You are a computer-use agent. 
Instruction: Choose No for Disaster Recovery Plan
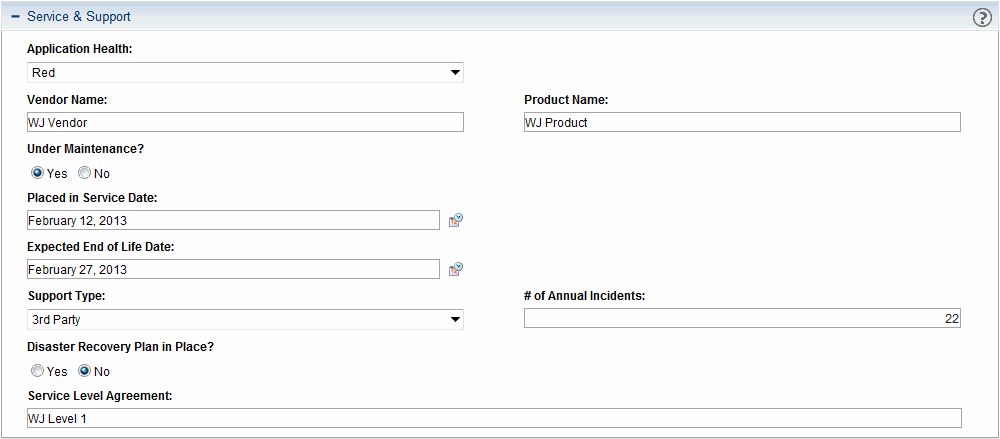coord(85,371)
